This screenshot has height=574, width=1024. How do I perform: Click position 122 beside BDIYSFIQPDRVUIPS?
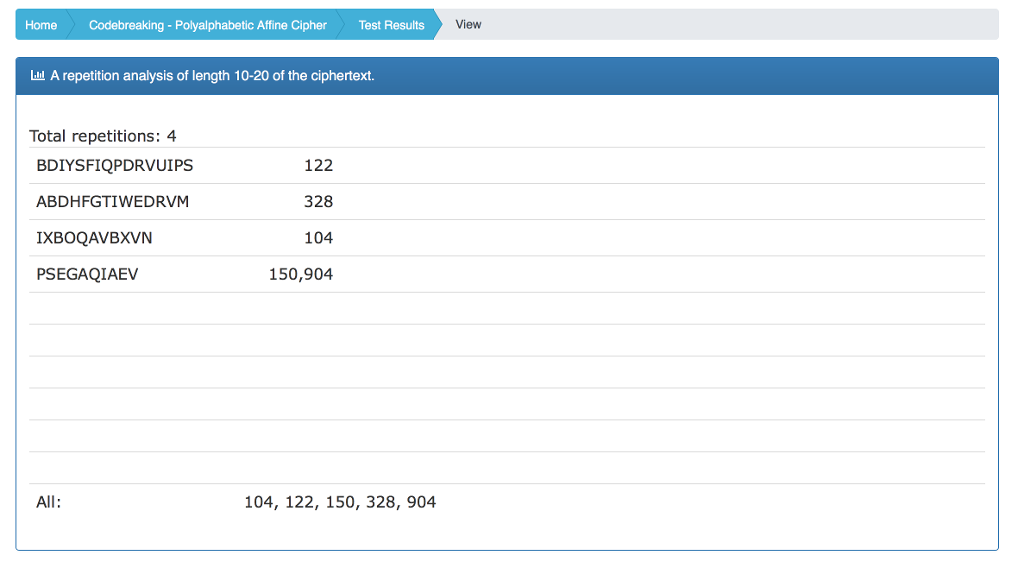318,166
